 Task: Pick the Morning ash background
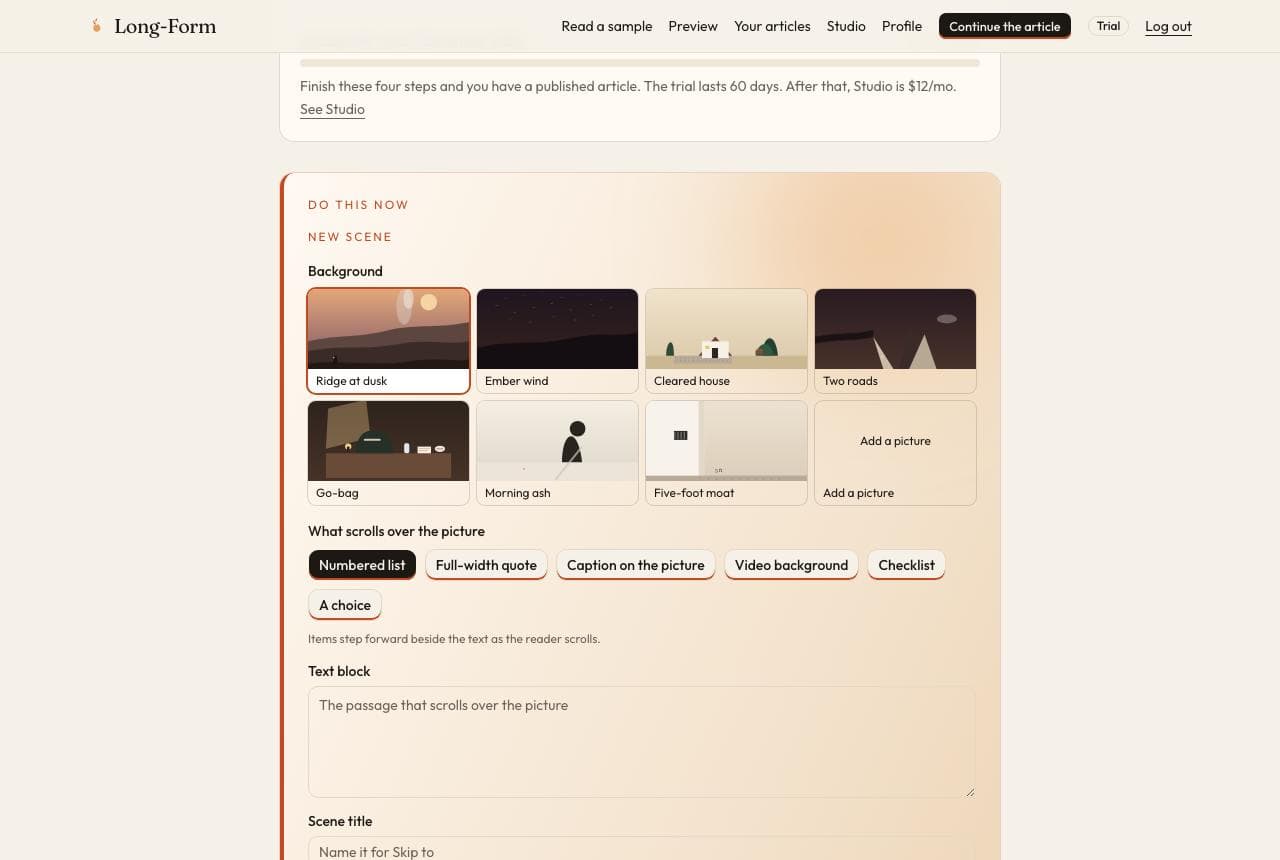click(x=557, y=453)
